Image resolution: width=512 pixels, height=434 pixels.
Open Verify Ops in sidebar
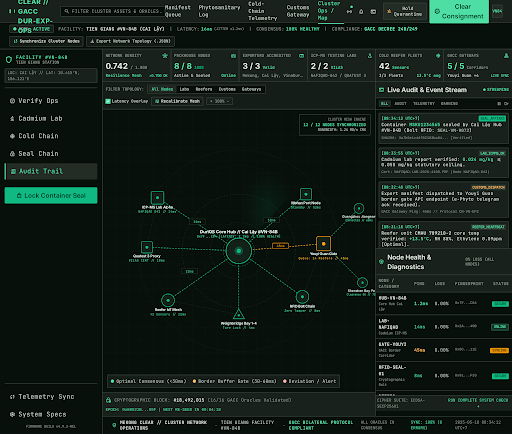click(x=51, y=101)
